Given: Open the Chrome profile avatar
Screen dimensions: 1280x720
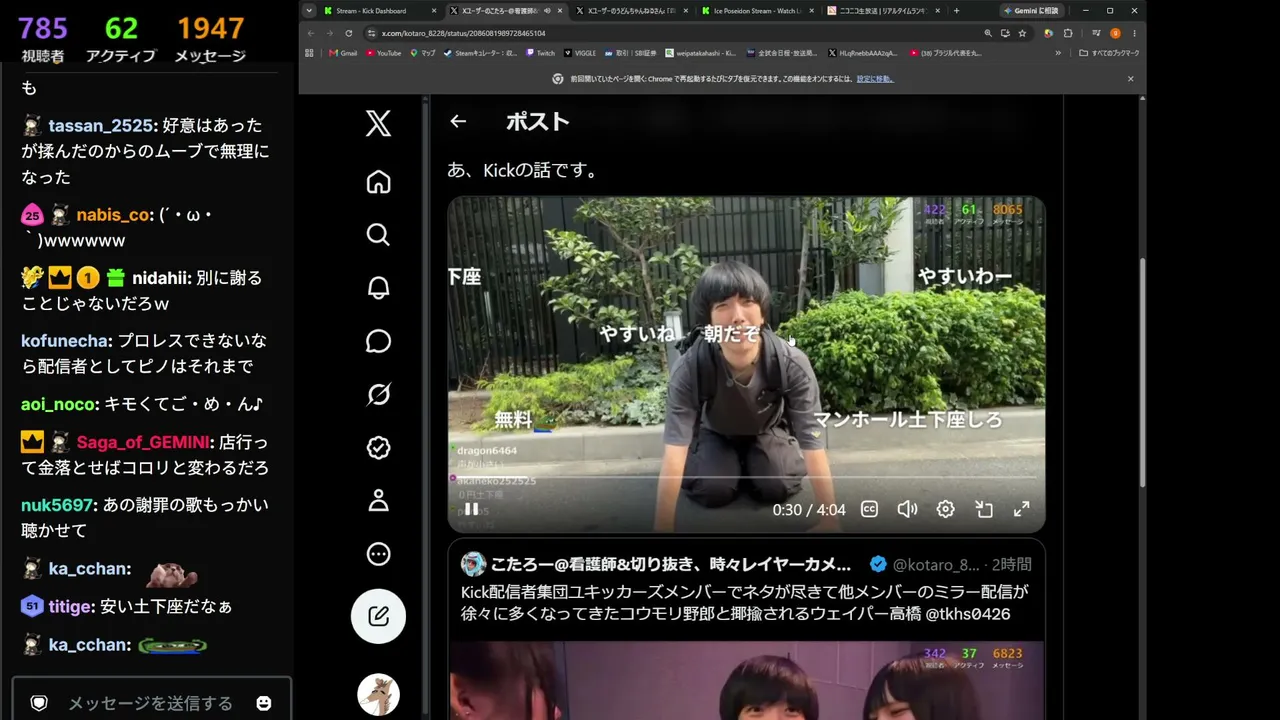Looking at the screenshot, I should click(1115, 33).
